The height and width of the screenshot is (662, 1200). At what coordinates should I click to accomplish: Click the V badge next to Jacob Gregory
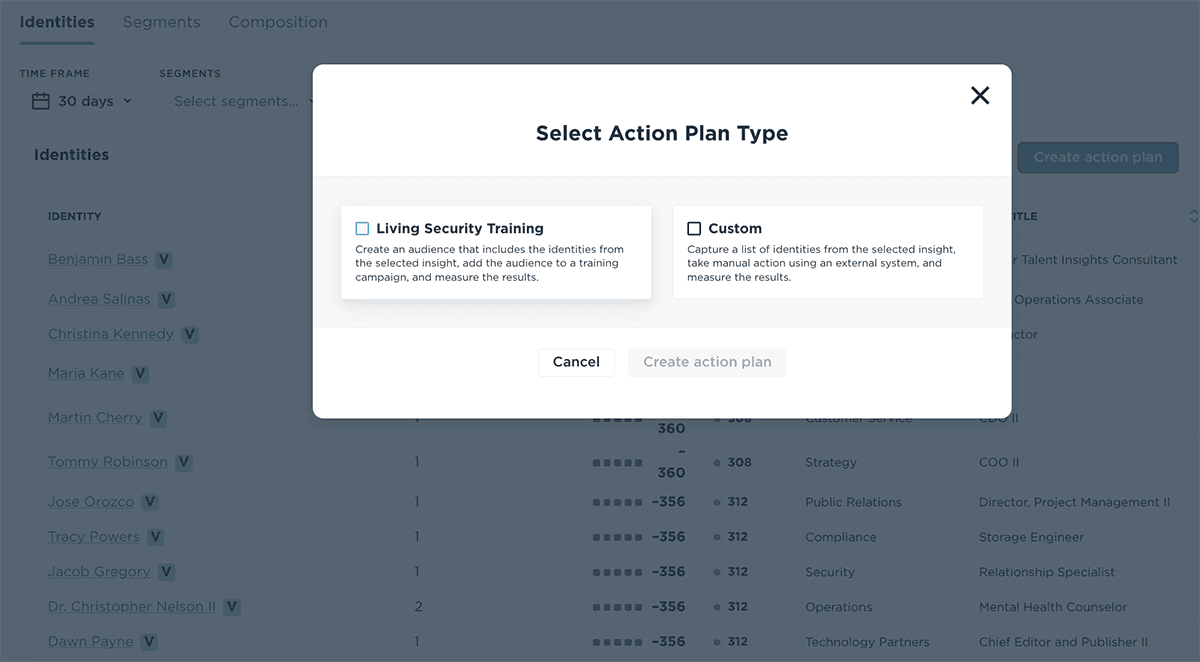click(166, 572)
